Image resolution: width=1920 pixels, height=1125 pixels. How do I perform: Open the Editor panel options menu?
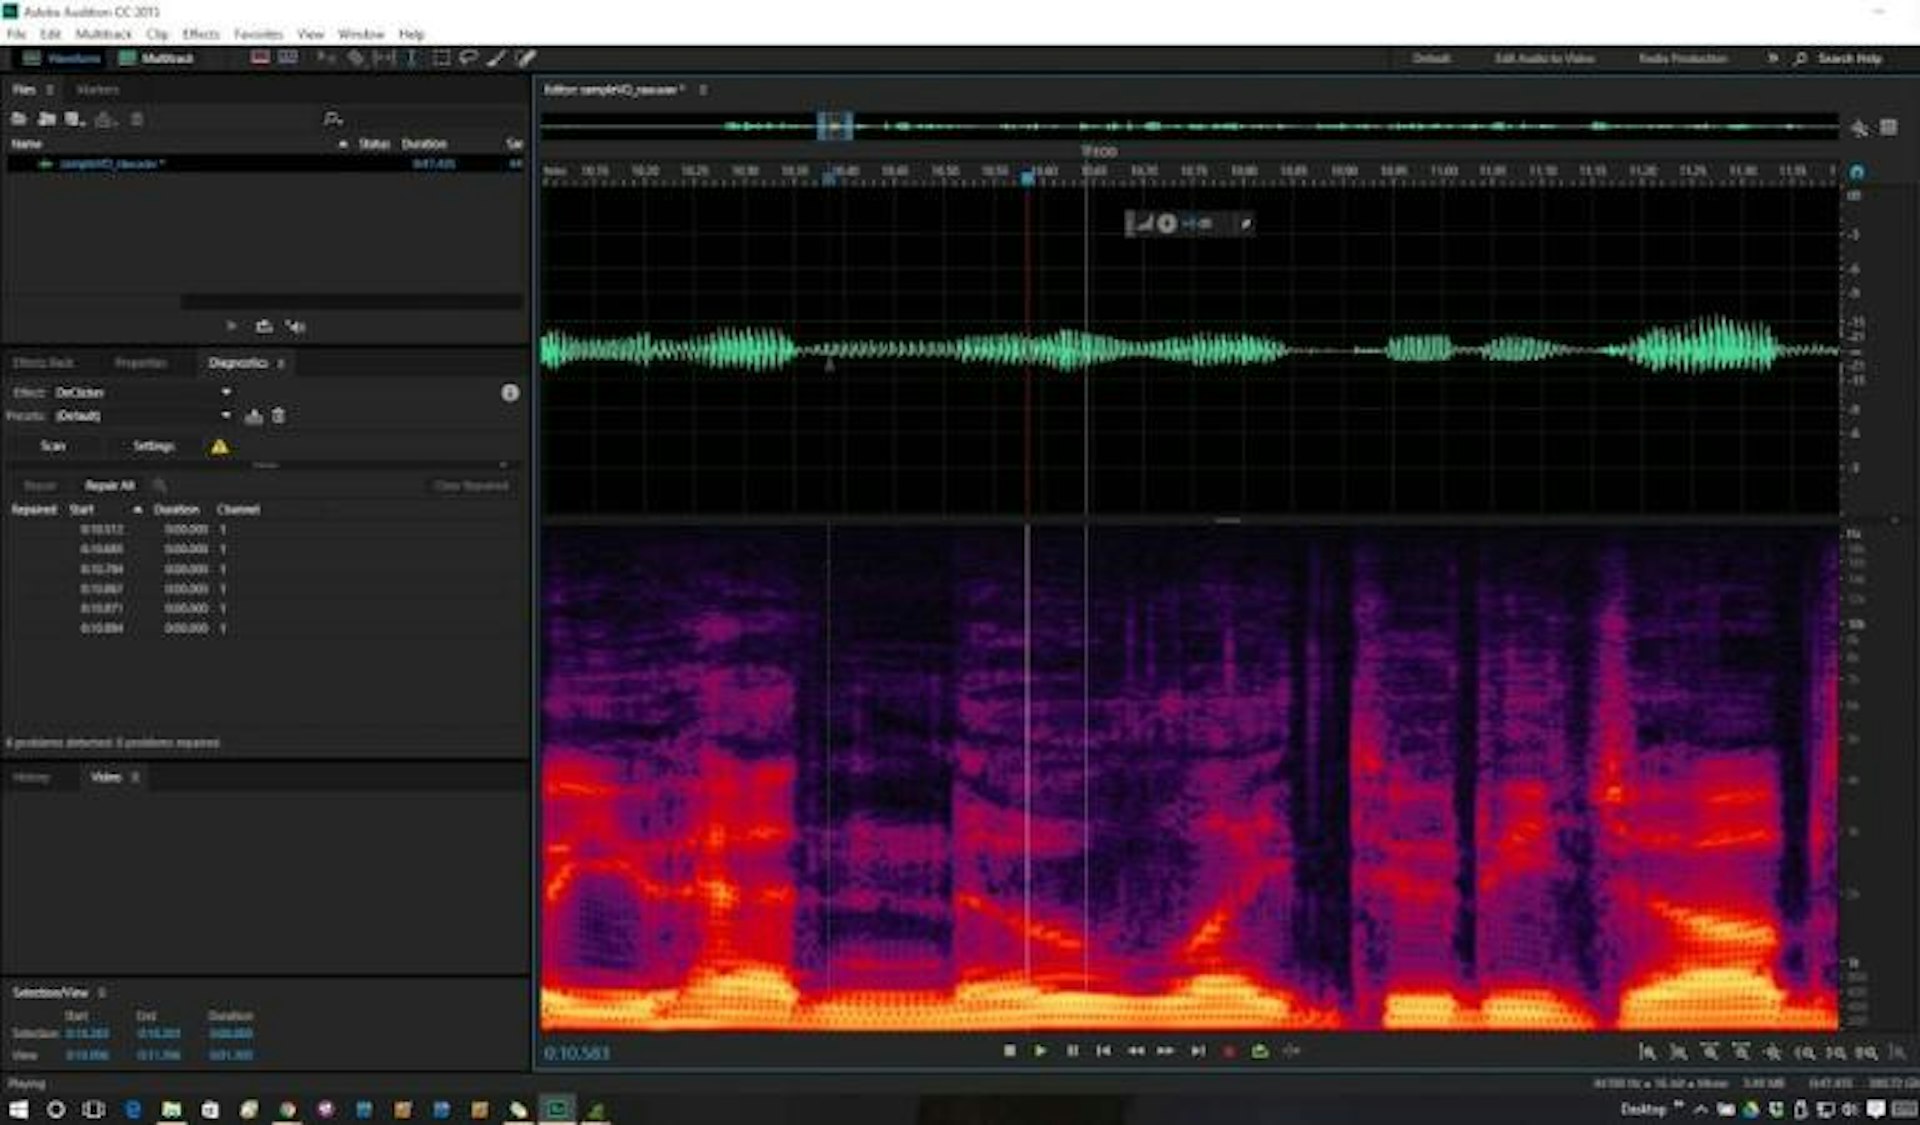[x=703, y=90]
